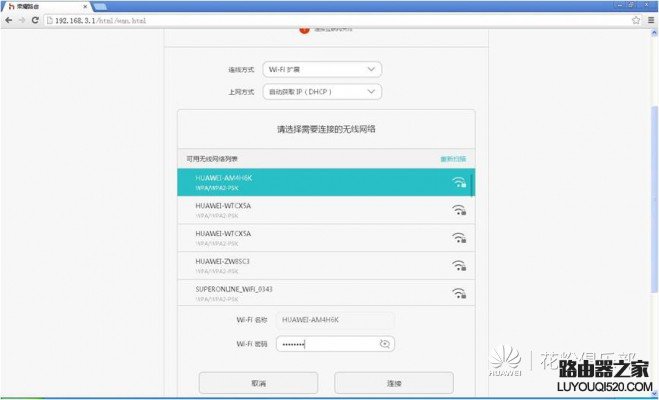The height and width of the screenshot is (400, 659).
Task: Select the SUPERONLINE_WIFI_0343 network
Action: tap(326, 293)
